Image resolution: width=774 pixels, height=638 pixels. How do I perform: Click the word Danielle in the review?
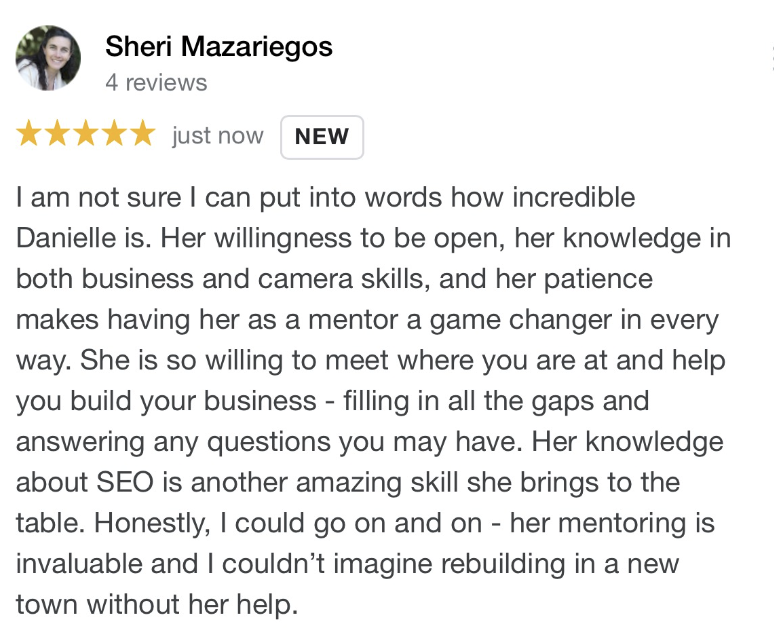tap(66, 238)
